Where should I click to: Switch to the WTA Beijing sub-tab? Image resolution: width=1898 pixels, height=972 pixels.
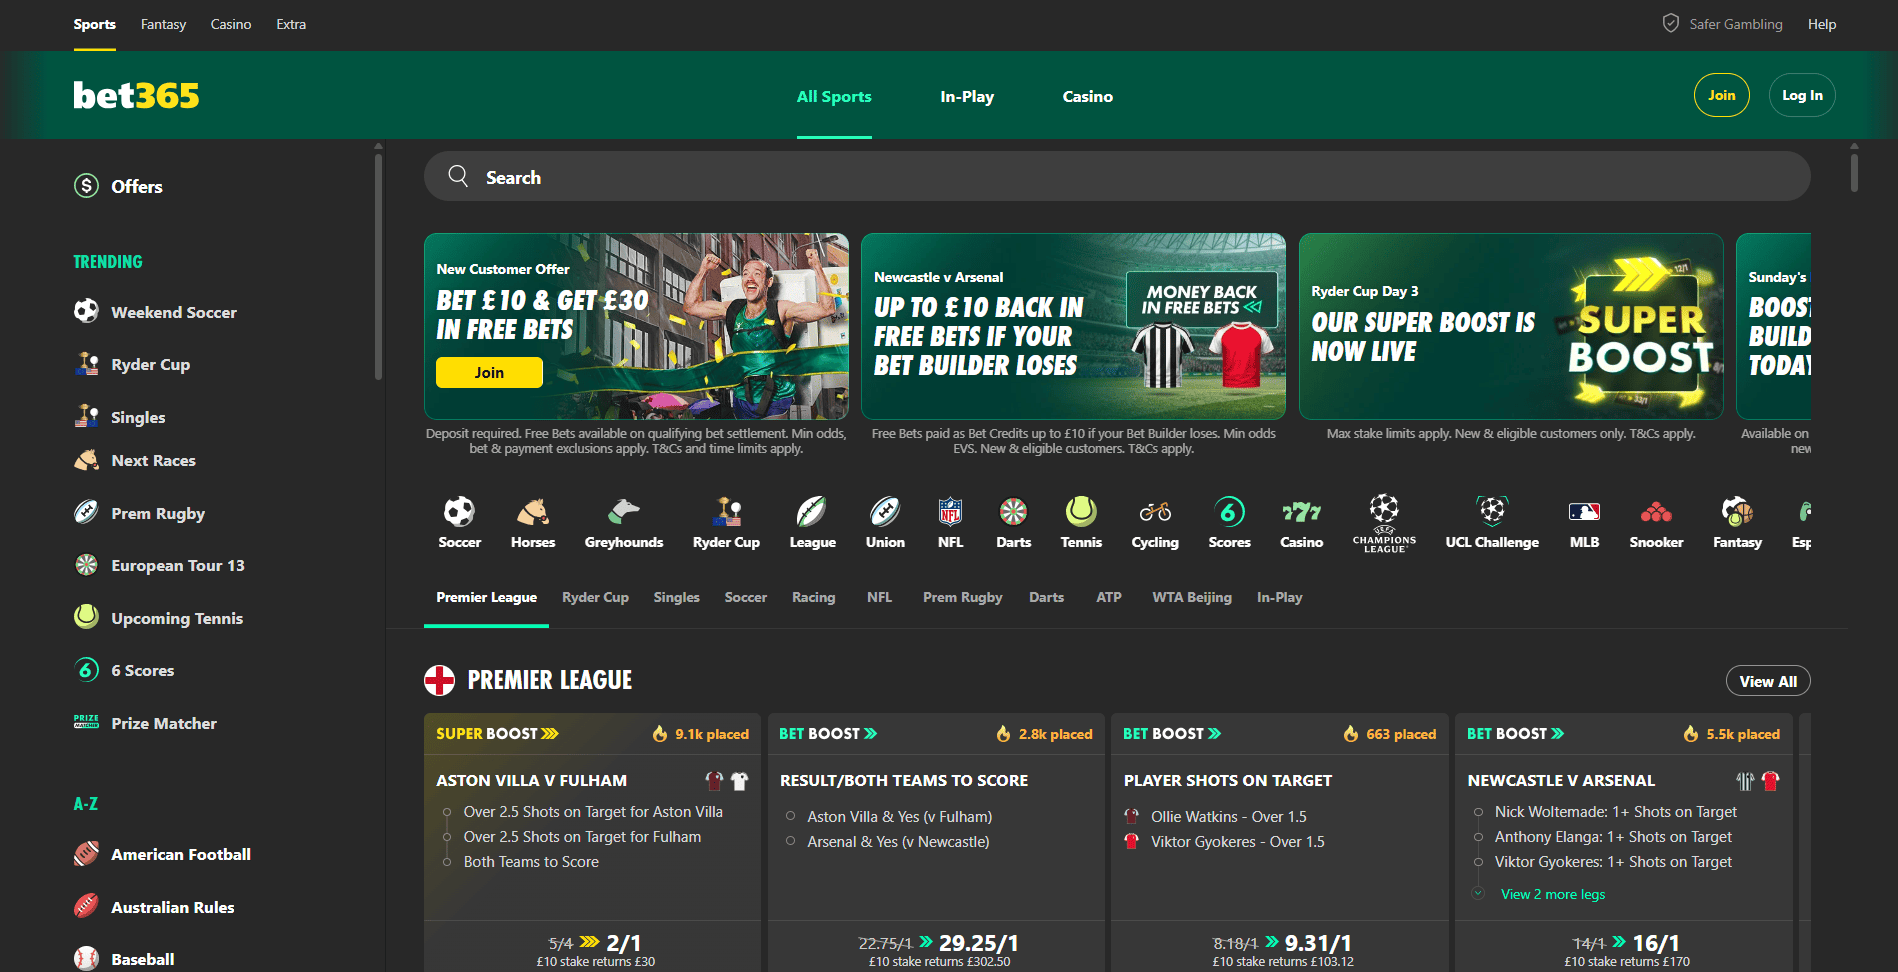click(x=1191, y=597)
